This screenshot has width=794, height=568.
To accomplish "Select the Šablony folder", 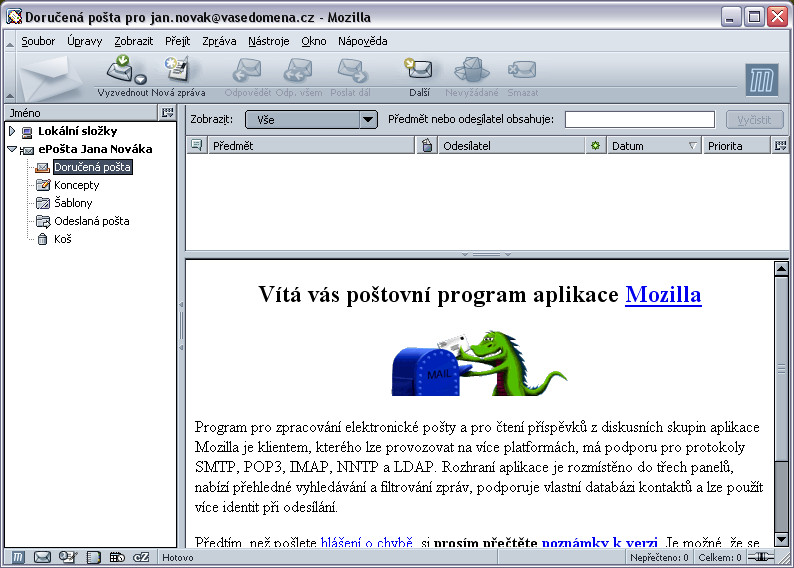I will pyautogui.click(x=73, y=203).
